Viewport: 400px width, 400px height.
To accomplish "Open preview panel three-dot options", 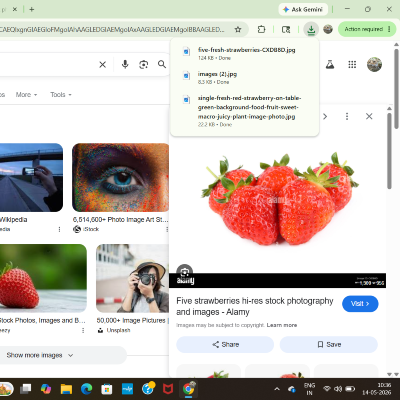I will [x=347, y=116].
